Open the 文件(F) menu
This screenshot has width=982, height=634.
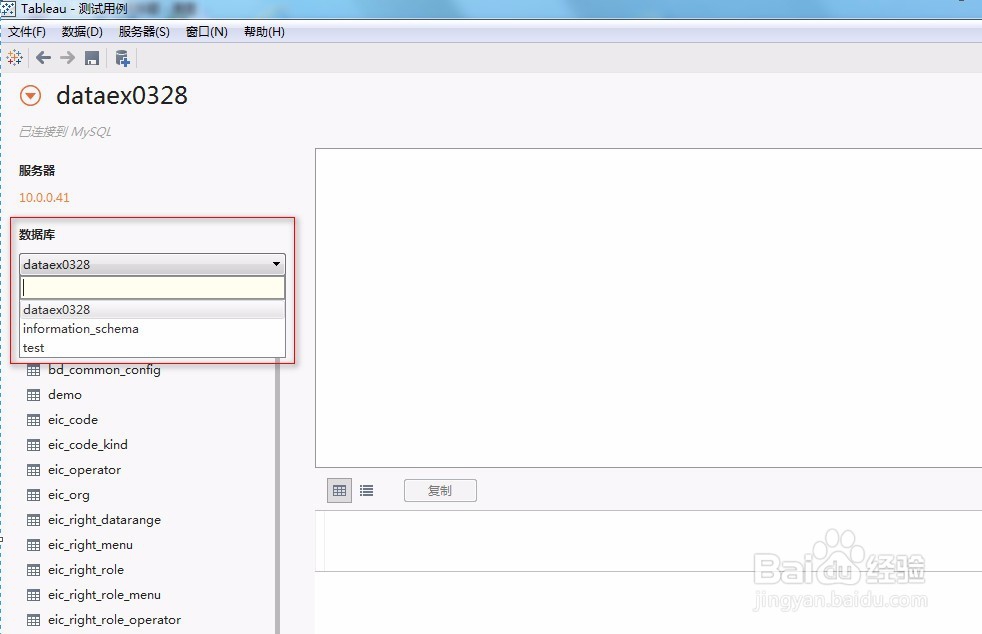click(27, 32)
